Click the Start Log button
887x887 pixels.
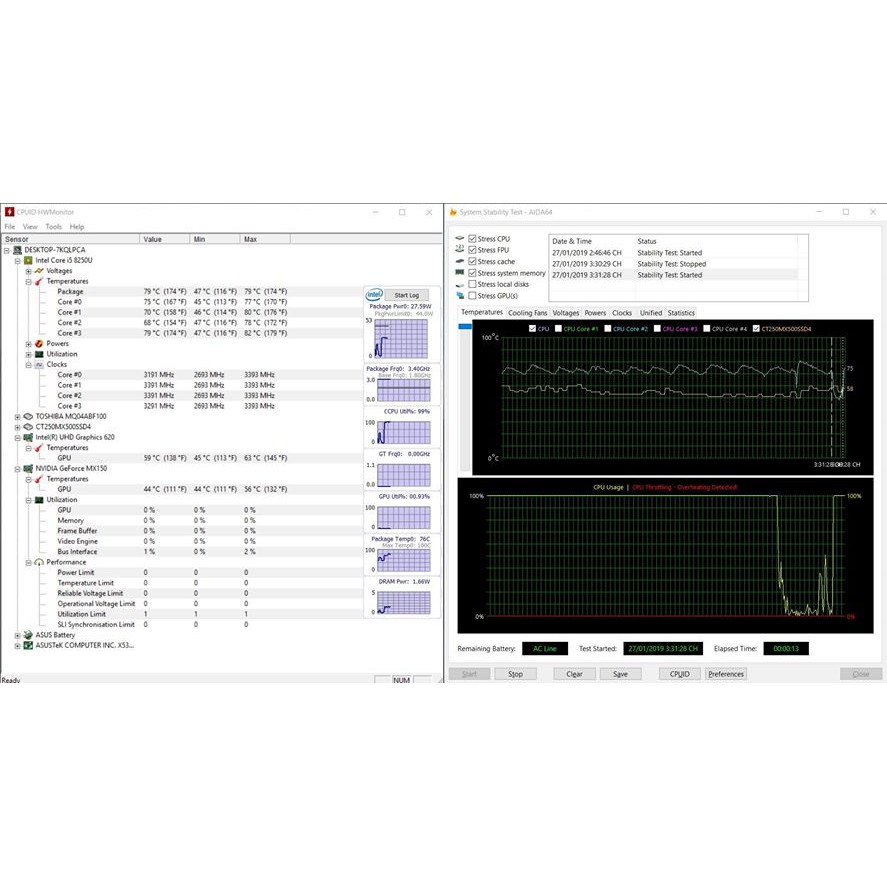(x=407, y=295)
